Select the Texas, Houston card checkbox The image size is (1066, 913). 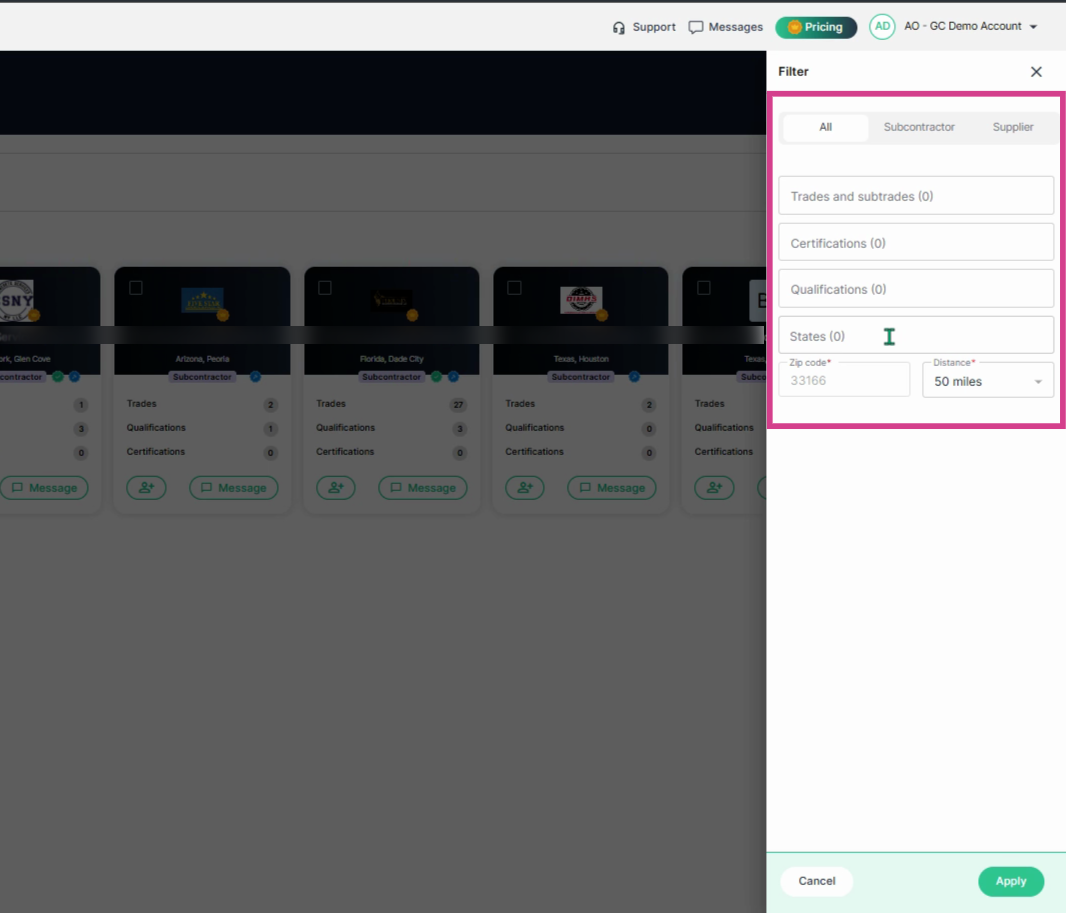click(x=515, y=288)
